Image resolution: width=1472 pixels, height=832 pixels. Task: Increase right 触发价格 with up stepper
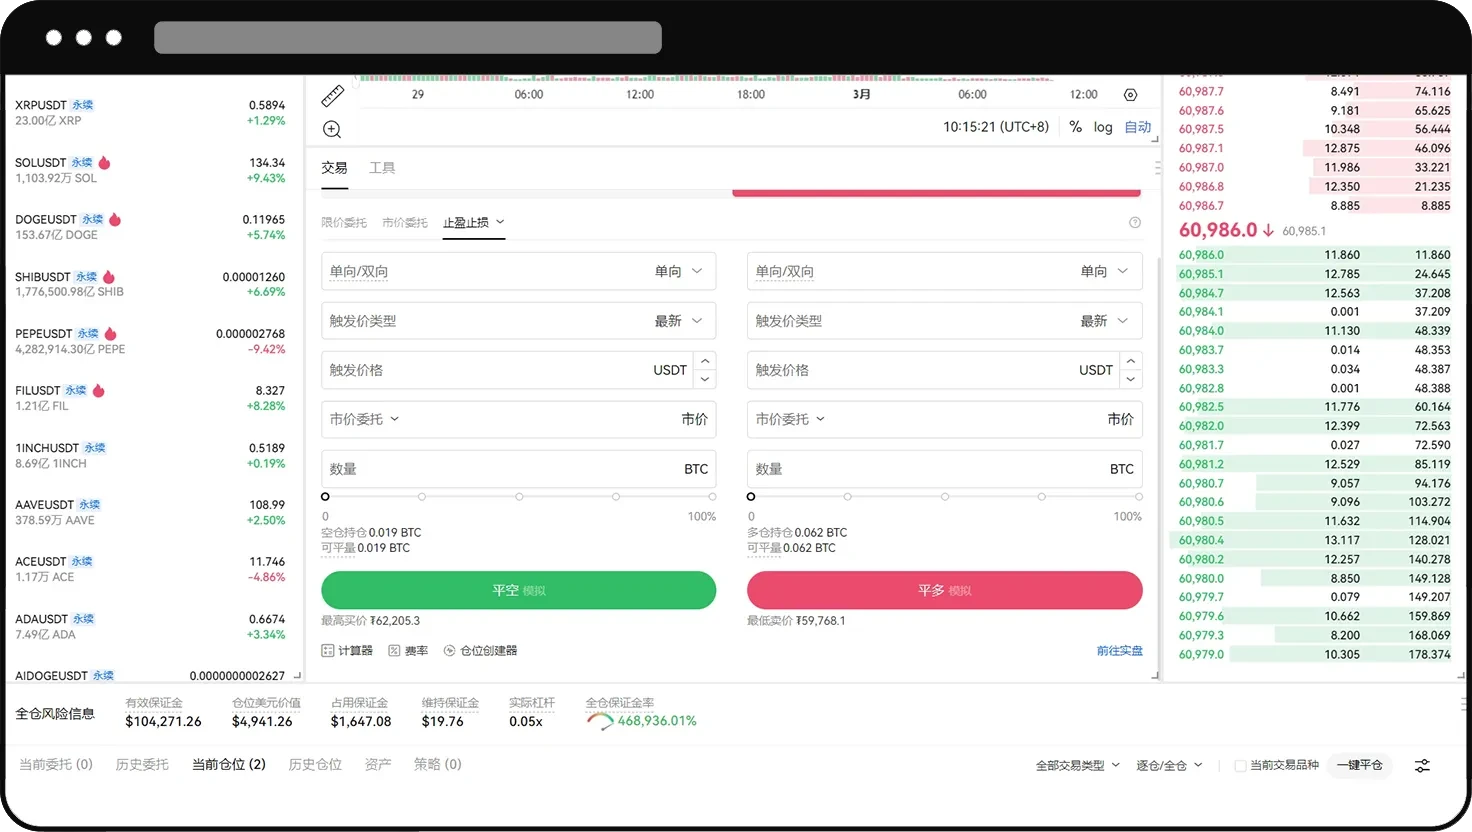(1131, 361)
